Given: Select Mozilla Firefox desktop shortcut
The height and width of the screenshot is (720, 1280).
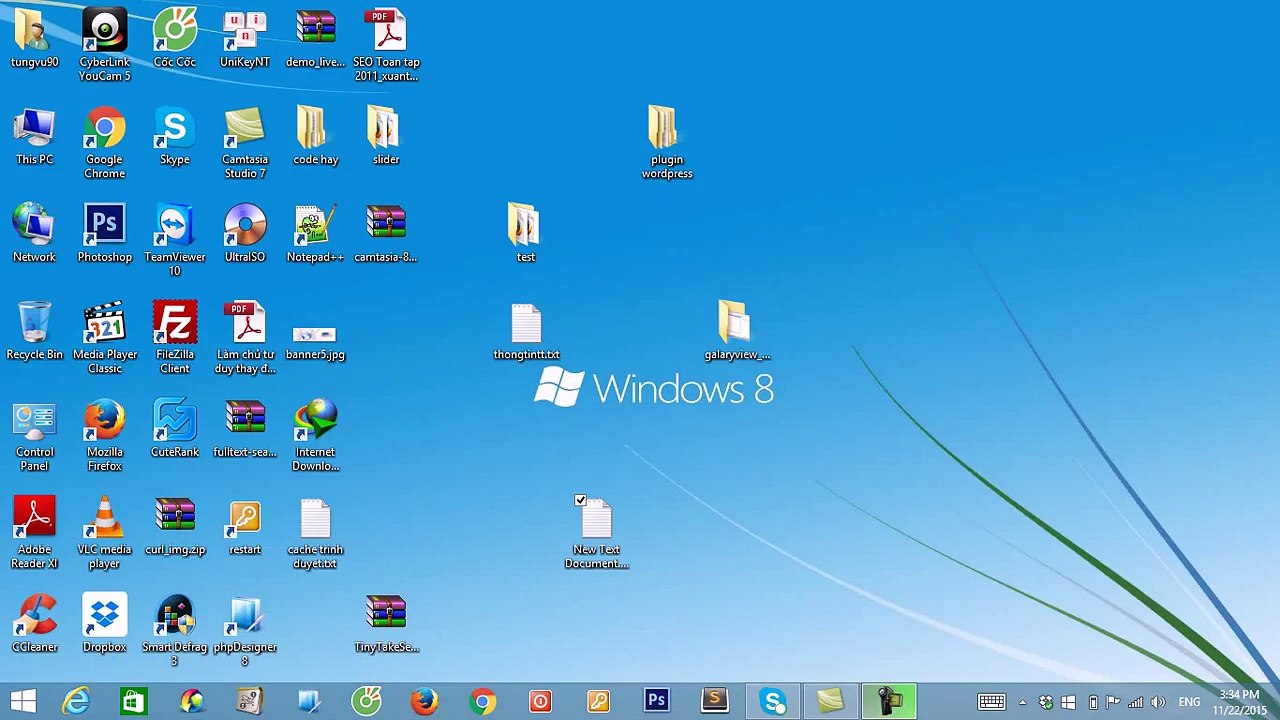Looking at the screenshot, I should 105,436.
